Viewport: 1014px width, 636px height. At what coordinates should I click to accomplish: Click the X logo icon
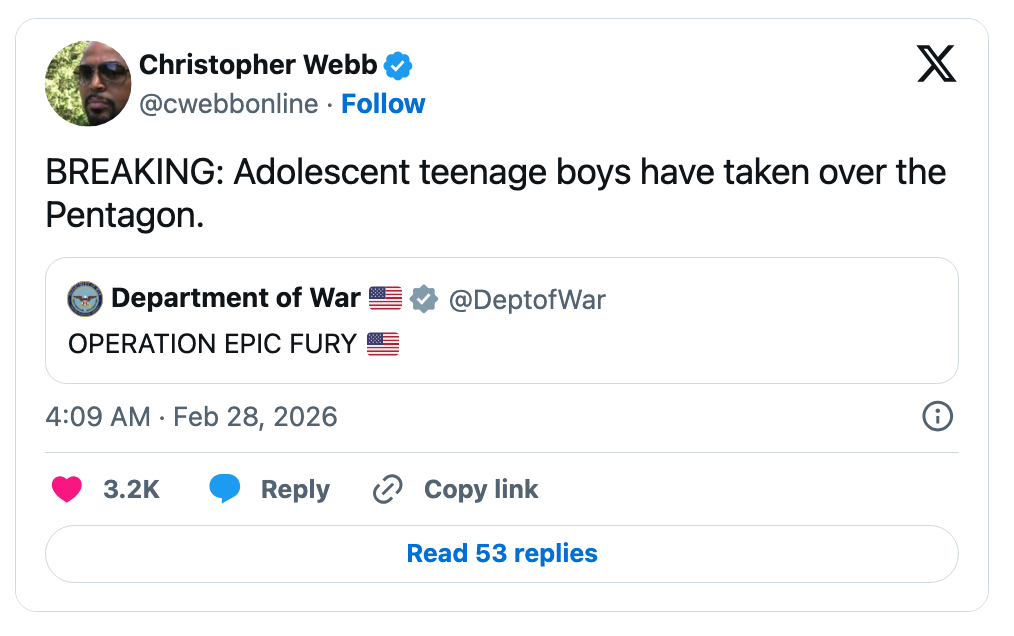[x=936, y=65]
